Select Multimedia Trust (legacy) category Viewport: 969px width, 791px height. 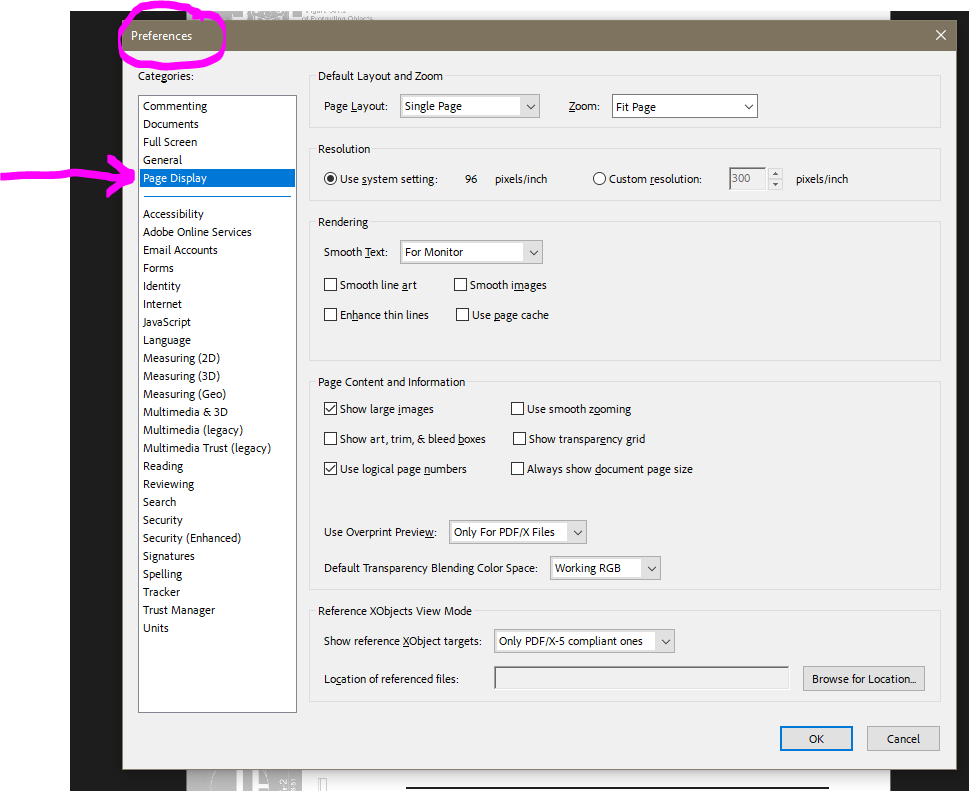[206, 448]
